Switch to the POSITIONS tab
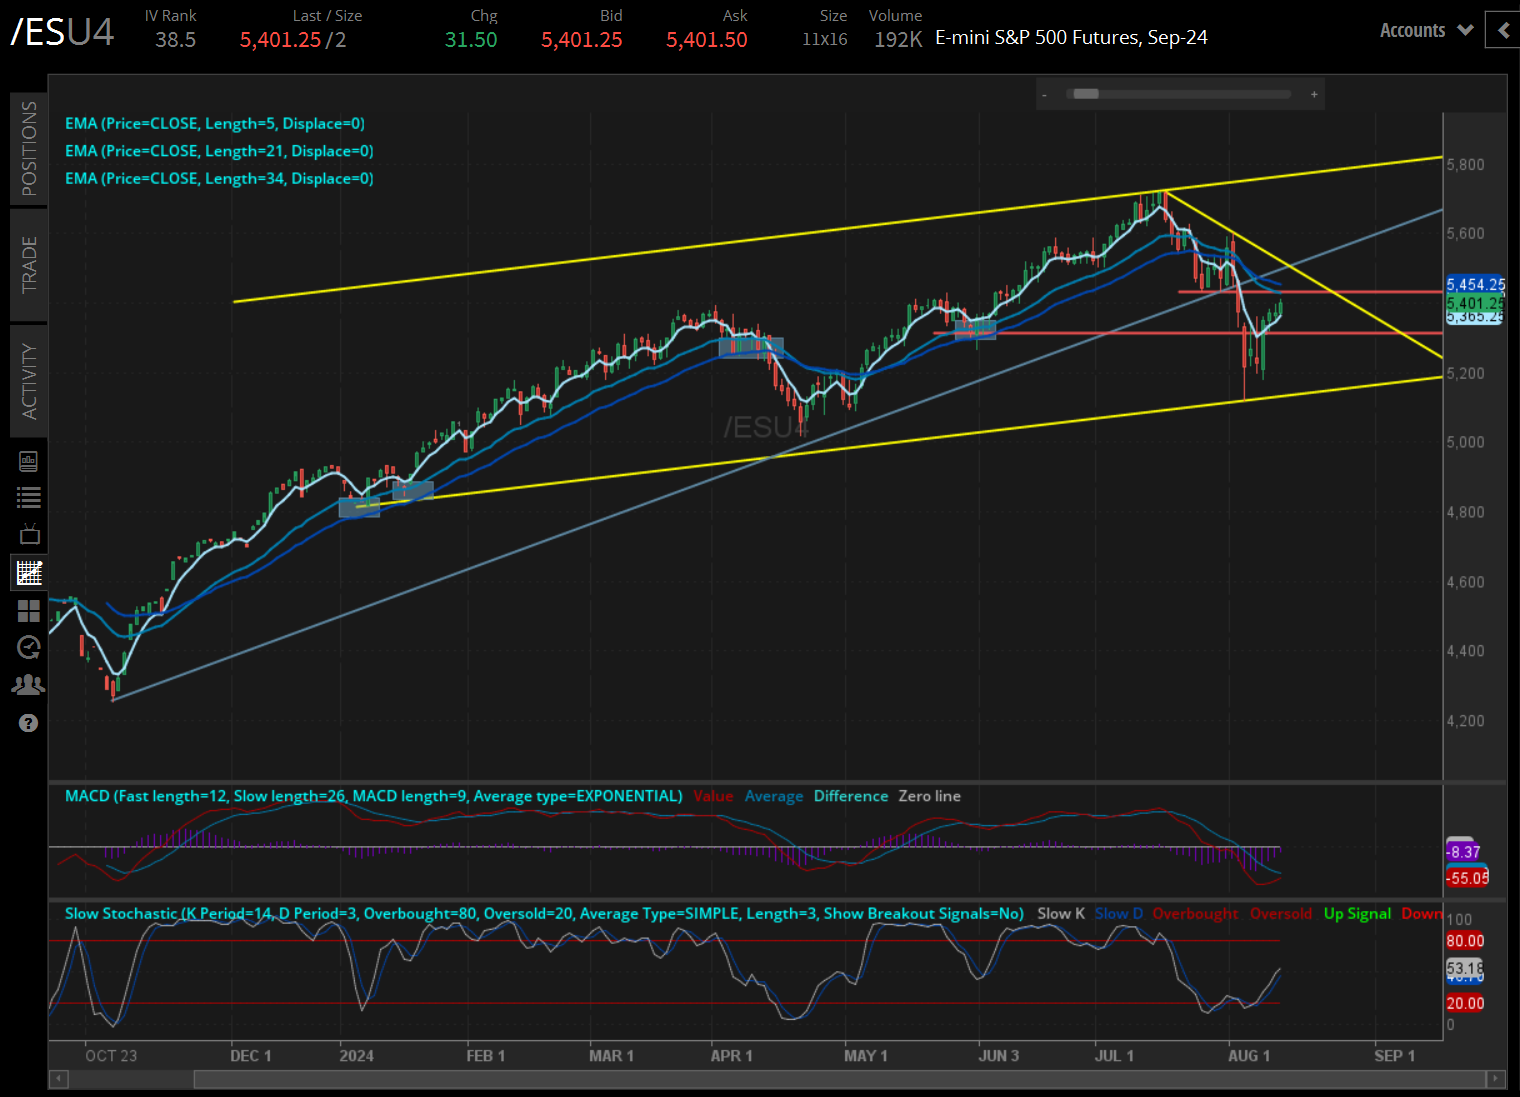The height and width of the screenshot is (1097, 1520). 28,148
